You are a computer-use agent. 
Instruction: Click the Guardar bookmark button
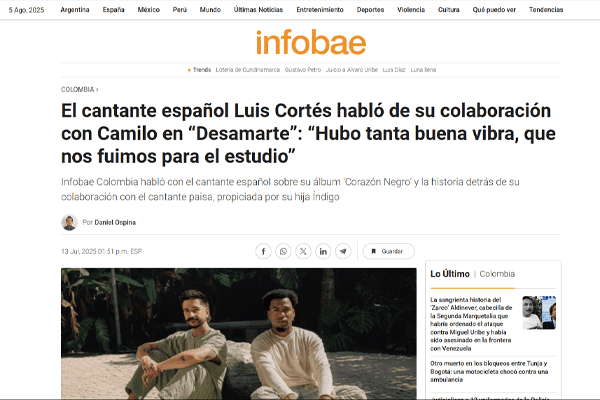click(x=388, y=251)
